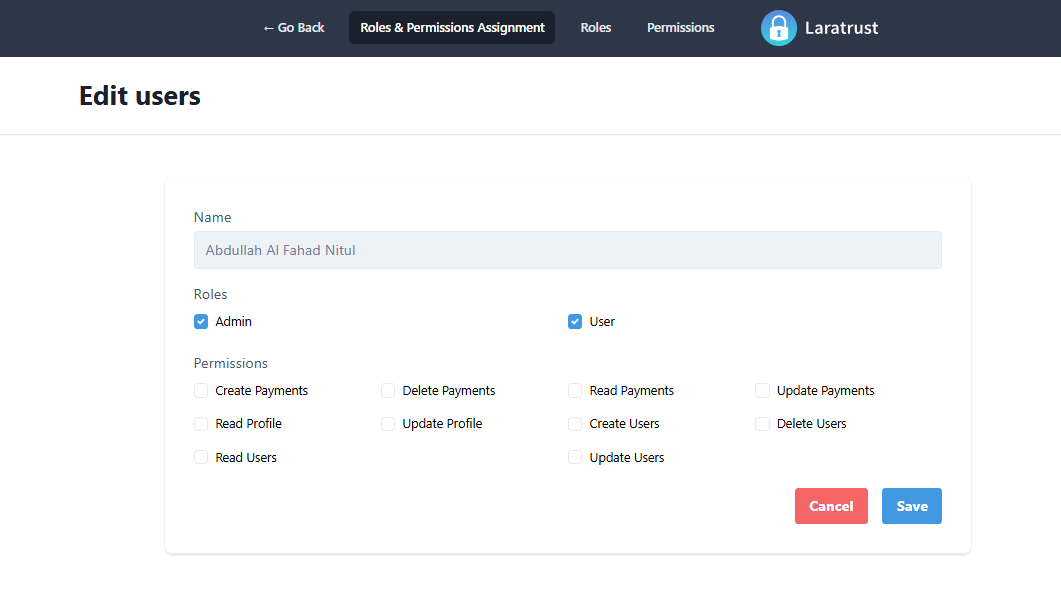1061x613 pixels.
Task: Go back using the Go Back link
Action: [x=294, y=28]
